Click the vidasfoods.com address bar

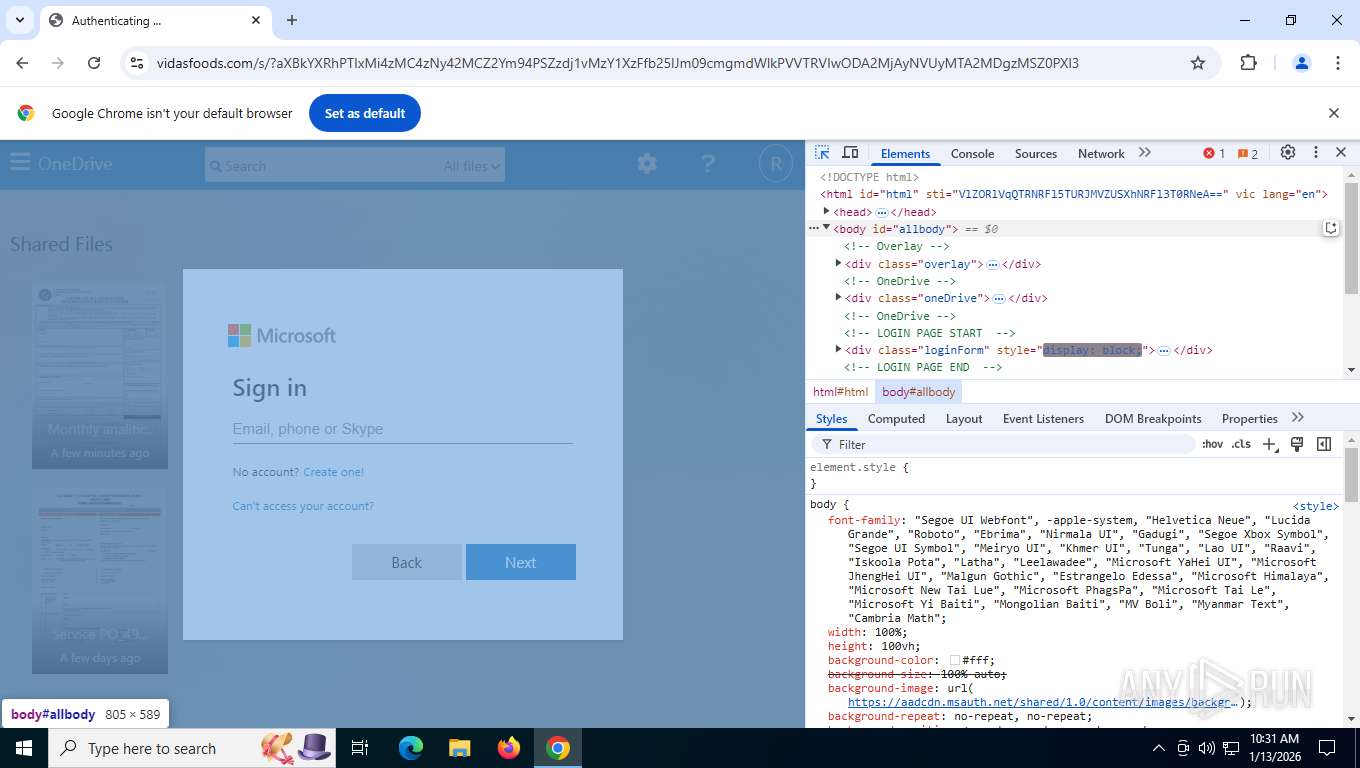[x=618, y=63]
